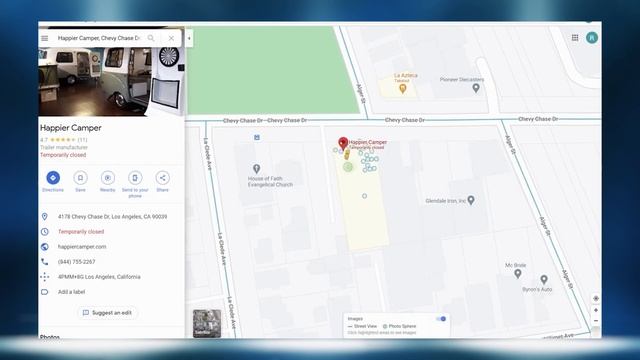Select Pioneer Diecasters map pin
Image resolution: width=640 pixels, height=360 pixels.
click(476, 88)
